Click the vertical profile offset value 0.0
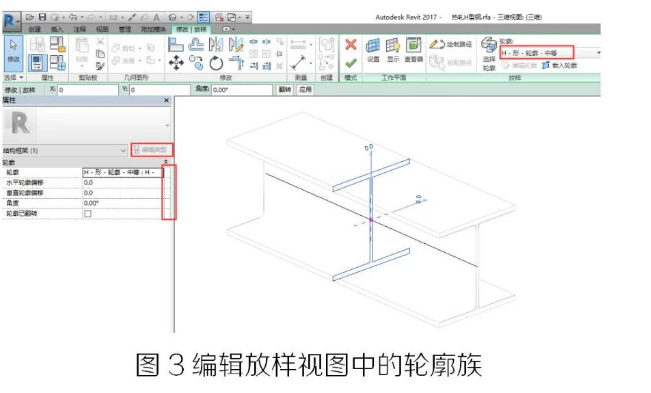Image resolution: width=651 pixels, height=393 pixels. (122, 193)
